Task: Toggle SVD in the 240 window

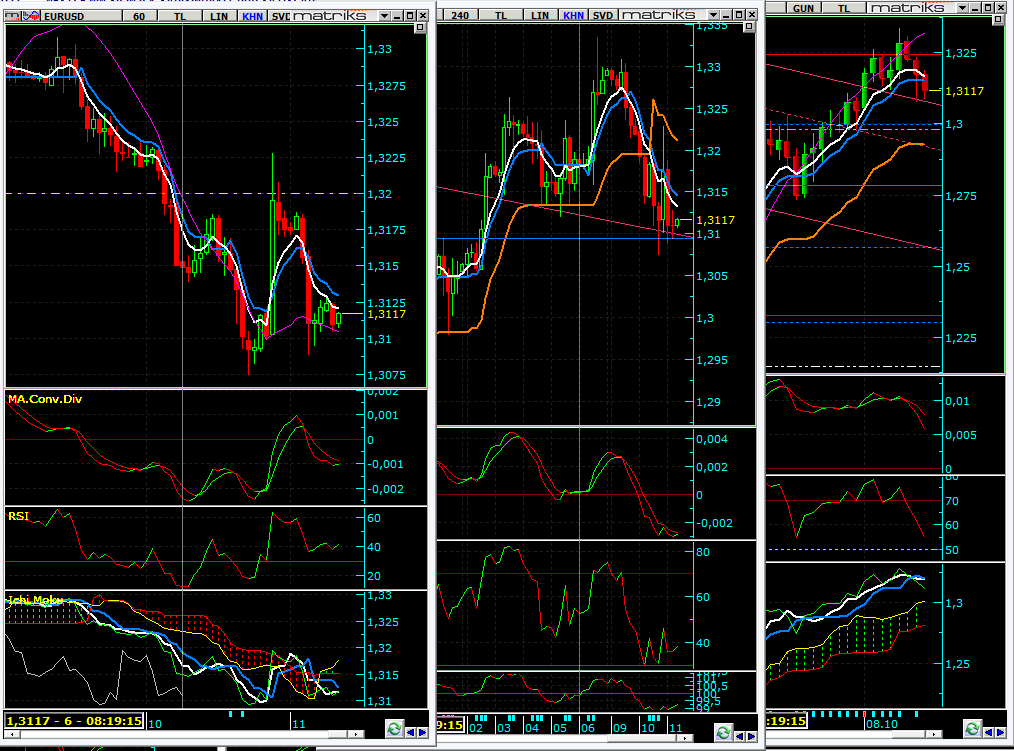Action: click(603, 15)
